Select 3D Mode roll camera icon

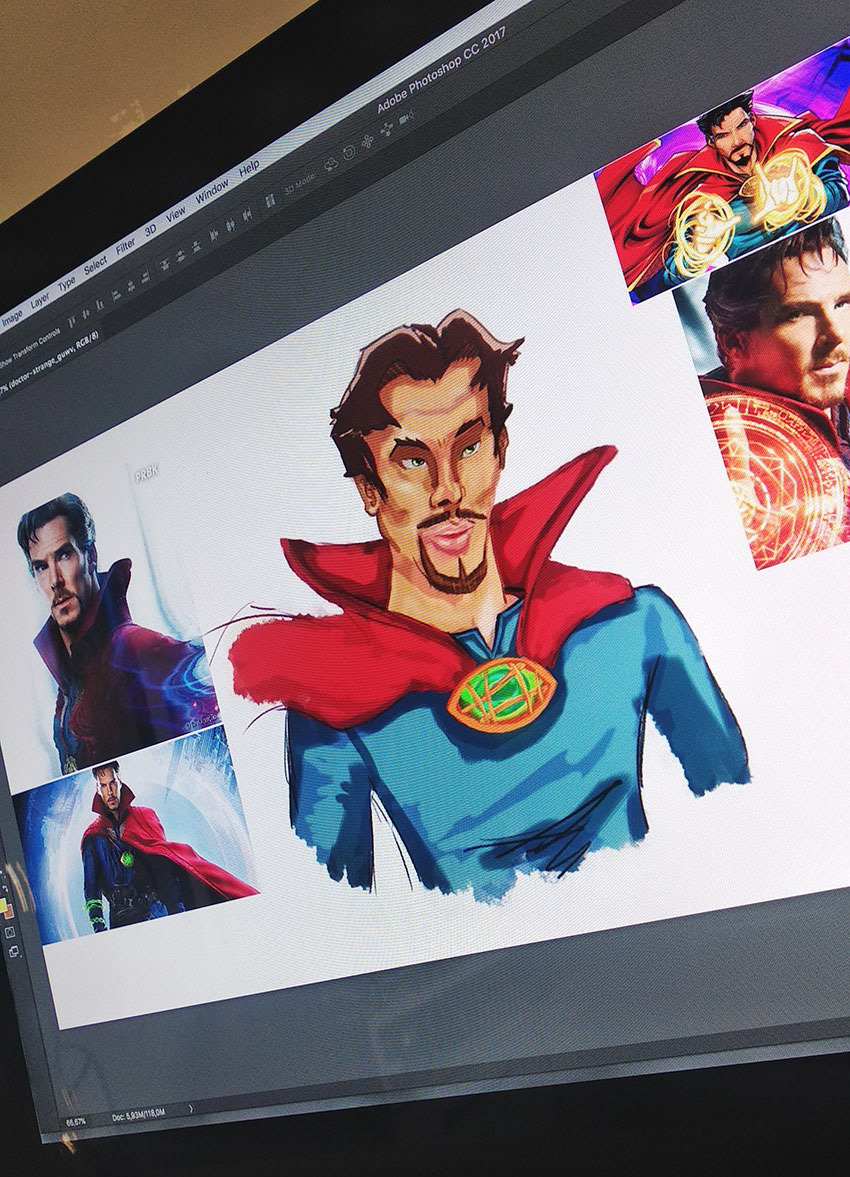coord(349,152)
